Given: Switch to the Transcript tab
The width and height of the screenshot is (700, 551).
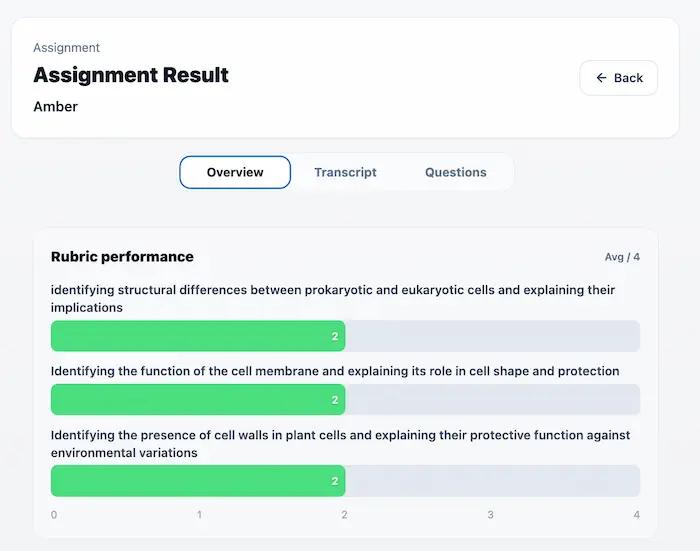Looking at the screenshot, I should (x=345, y=172).
